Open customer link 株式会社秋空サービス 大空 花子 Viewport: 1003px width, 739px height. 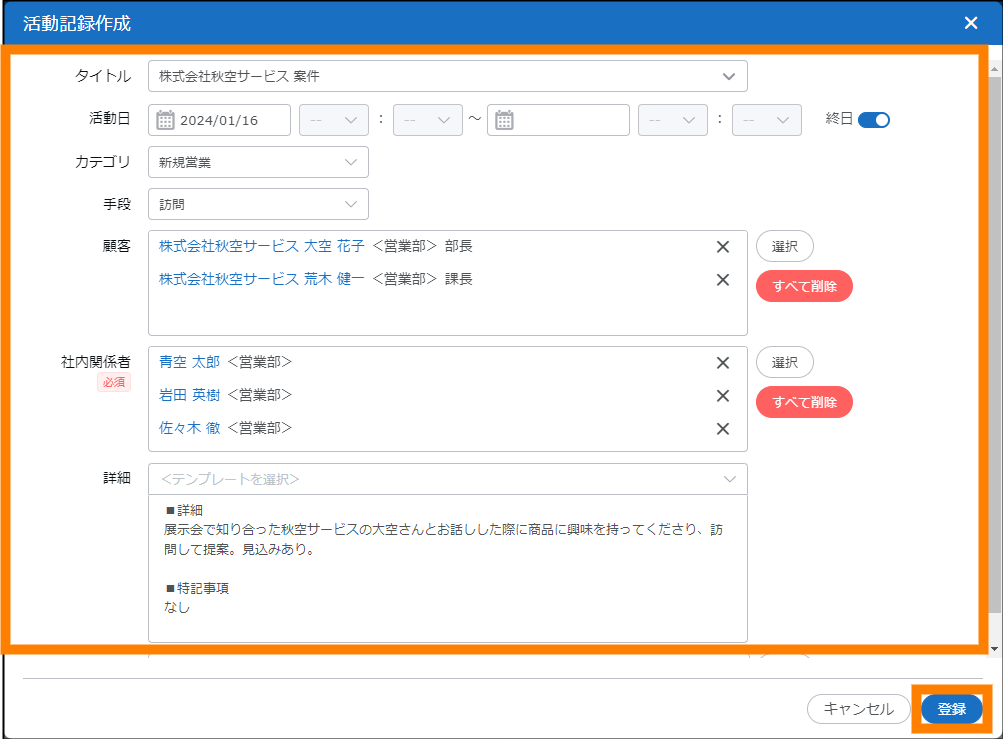261,247
